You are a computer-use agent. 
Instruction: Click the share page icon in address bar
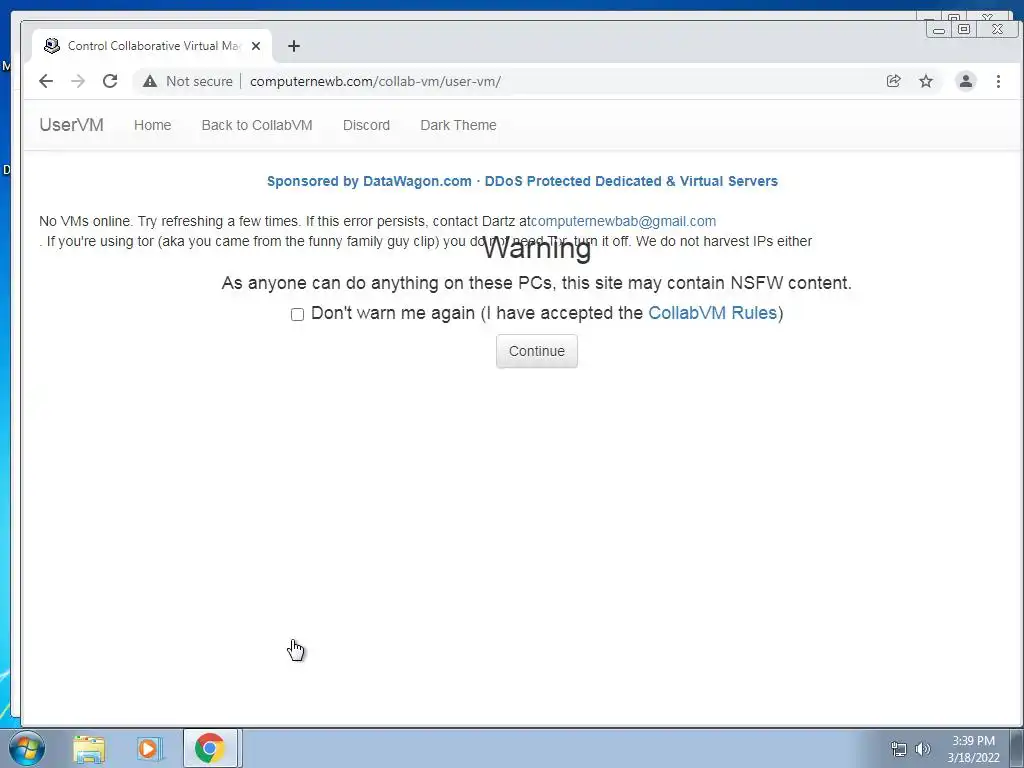893,81
